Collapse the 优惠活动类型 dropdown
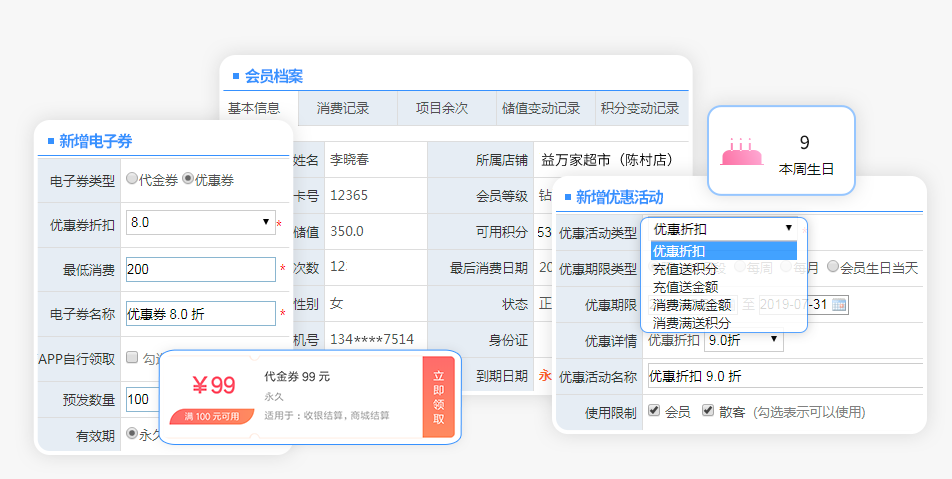 coord(724,229)
